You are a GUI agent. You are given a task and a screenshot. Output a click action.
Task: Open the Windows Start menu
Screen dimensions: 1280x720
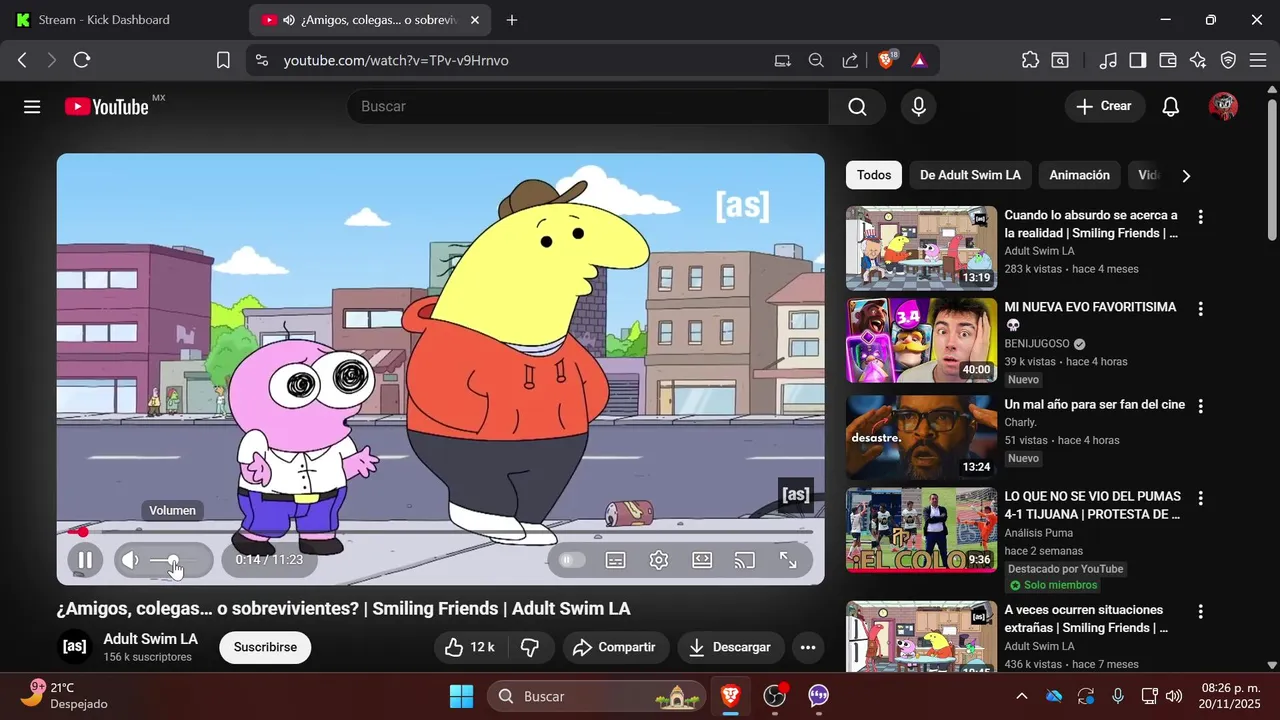click(x=461, y=696)
